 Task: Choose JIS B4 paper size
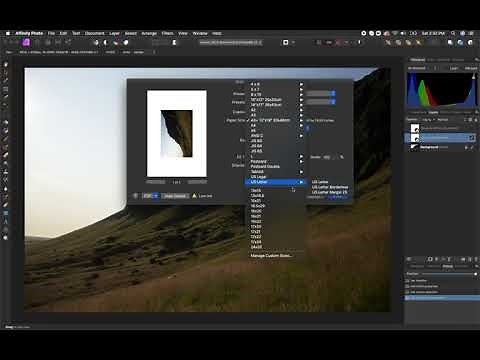click(x=275, y=146)
